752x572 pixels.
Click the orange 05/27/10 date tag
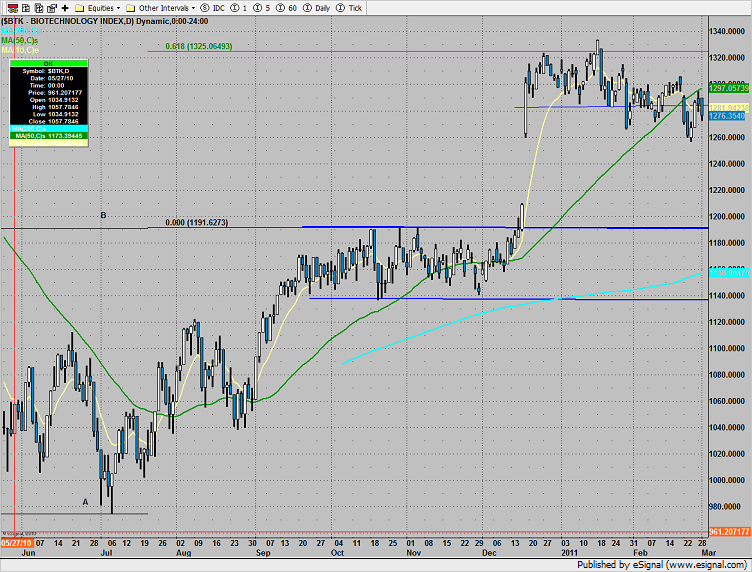[x=17, y=543]
